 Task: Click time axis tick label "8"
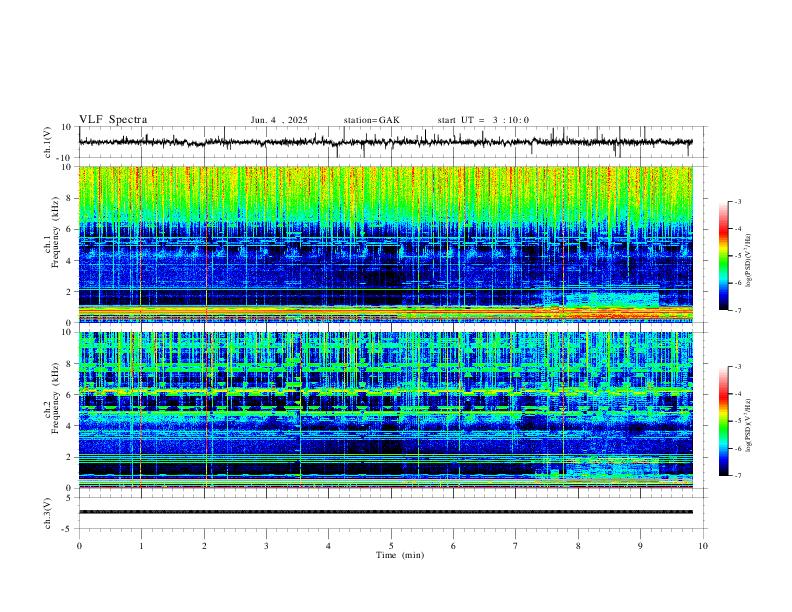click(x=578, y=546)
